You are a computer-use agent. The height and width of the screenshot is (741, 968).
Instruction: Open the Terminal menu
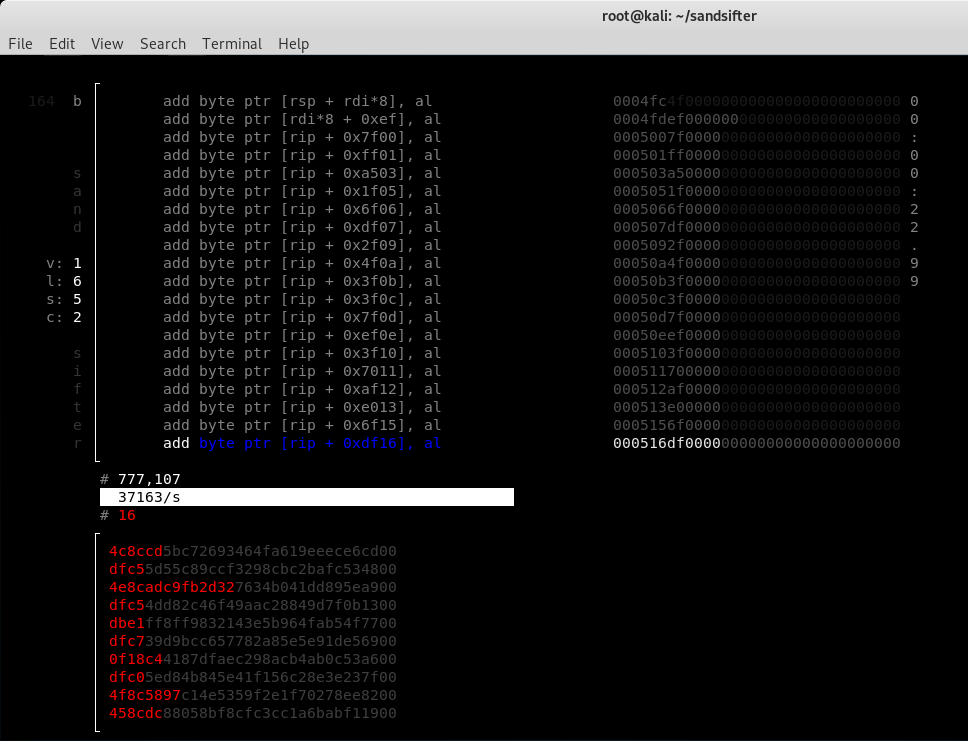pos(231,44)
